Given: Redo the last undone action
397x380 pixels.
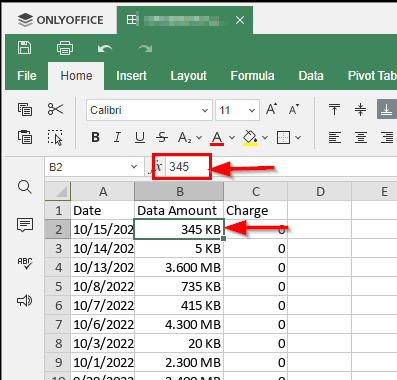Looking at the screenshot, I should coord(145,49).
